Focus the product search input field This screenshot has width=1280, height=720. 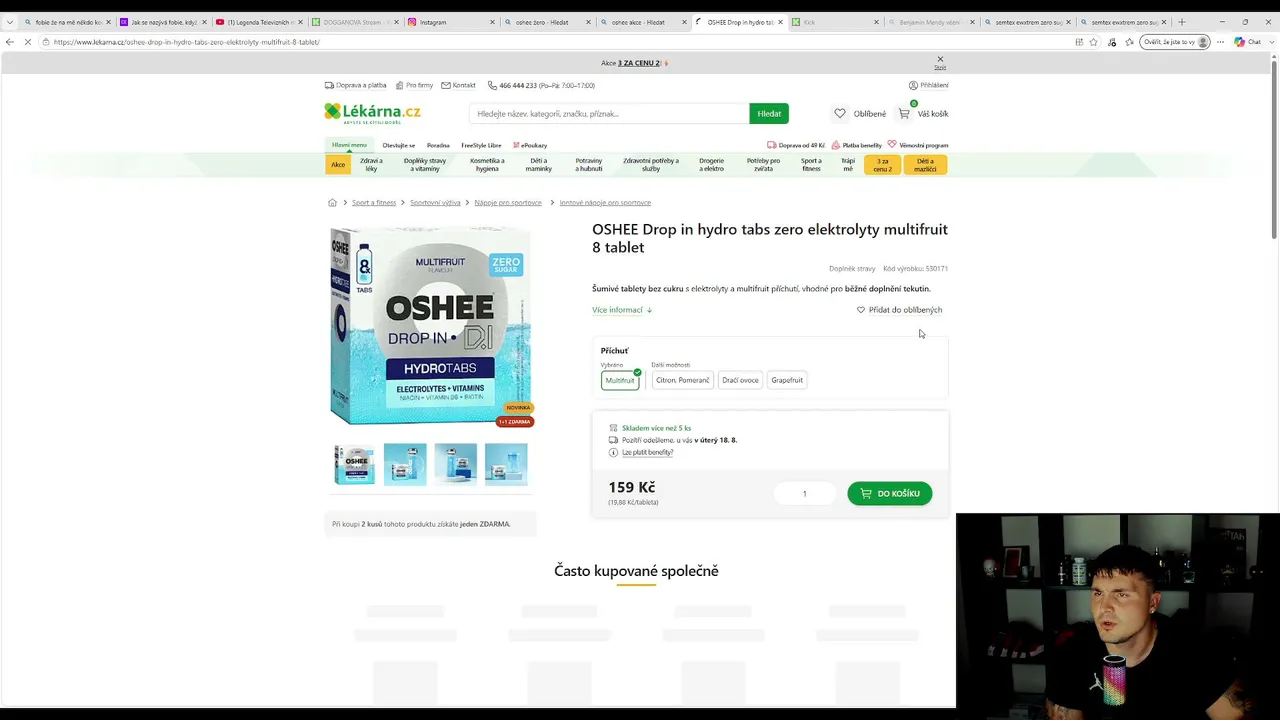coord(609,114)
